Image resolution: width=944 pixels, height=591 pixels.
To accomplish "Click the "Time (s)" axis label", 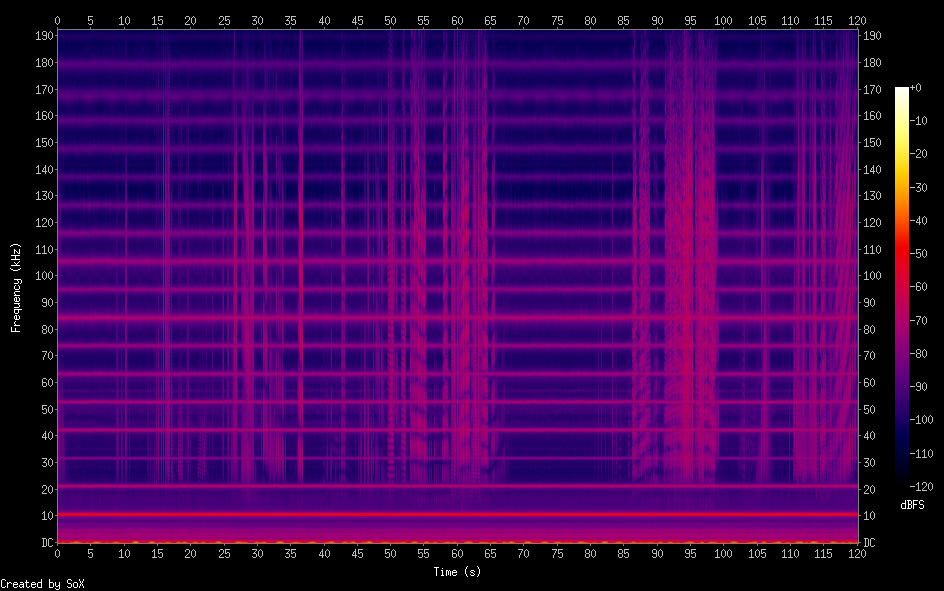I will pos(457,572).
